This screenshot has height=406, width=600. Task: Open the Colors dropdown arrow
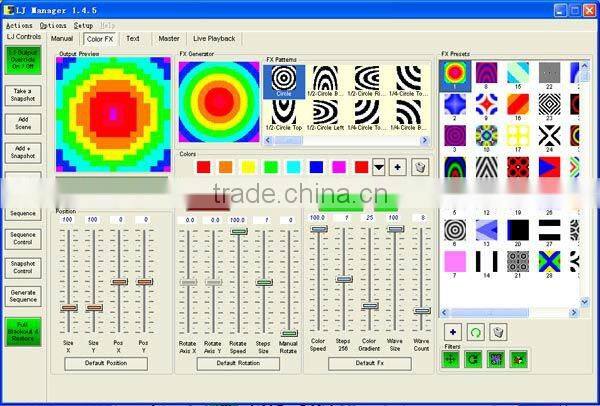point(379,167)
